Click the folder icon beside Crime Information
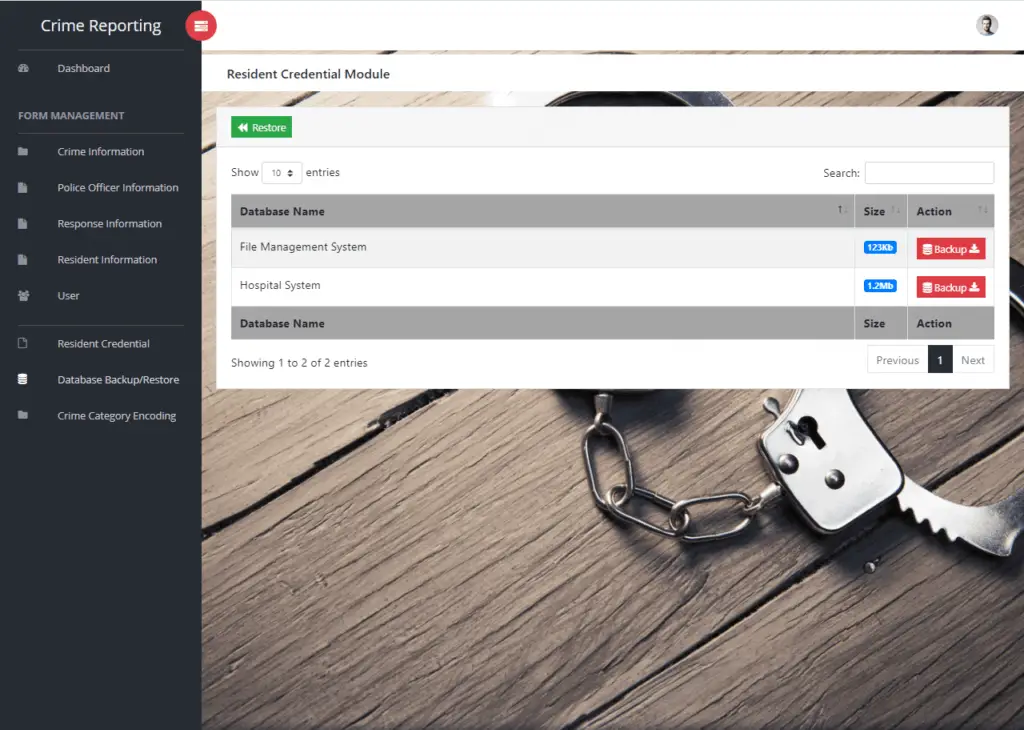Image resolution: width=1024 pixels, height=730 pixels. pos(24,151)
